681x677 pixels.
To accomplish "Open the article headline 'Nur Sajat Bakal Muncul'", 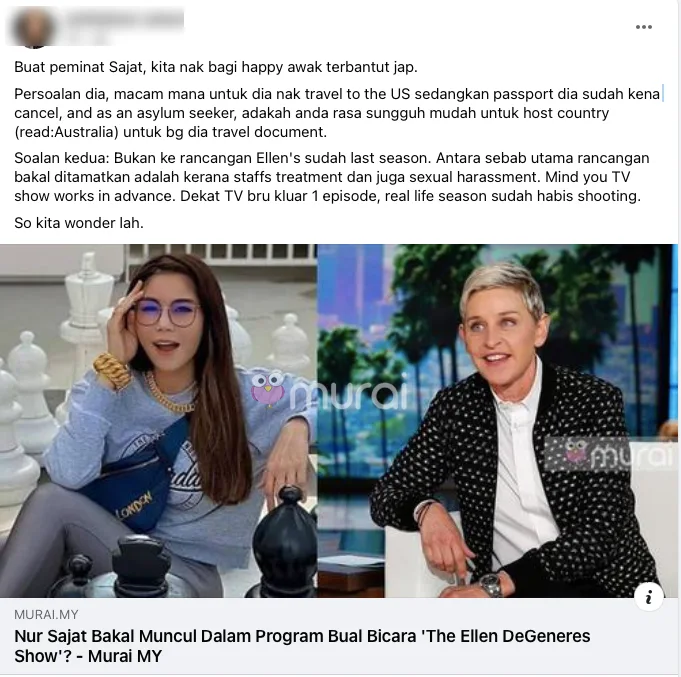I will coord(302,646).
